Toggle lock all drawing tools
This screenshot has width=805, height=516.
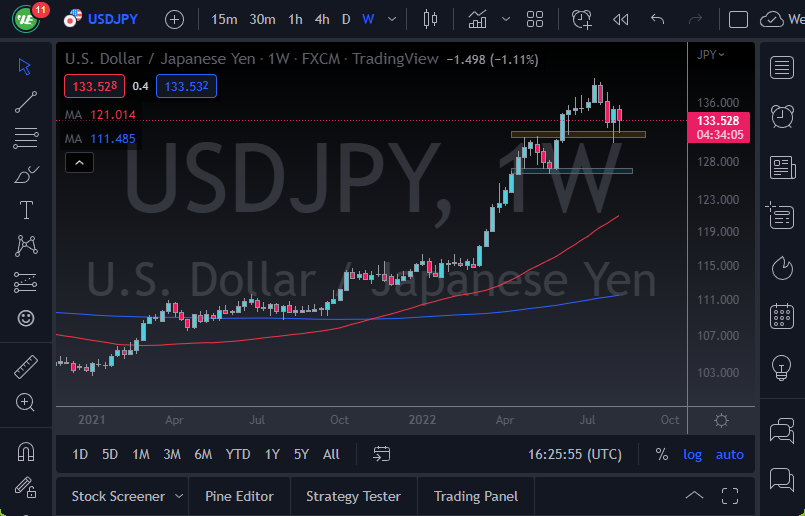point(25,487)
